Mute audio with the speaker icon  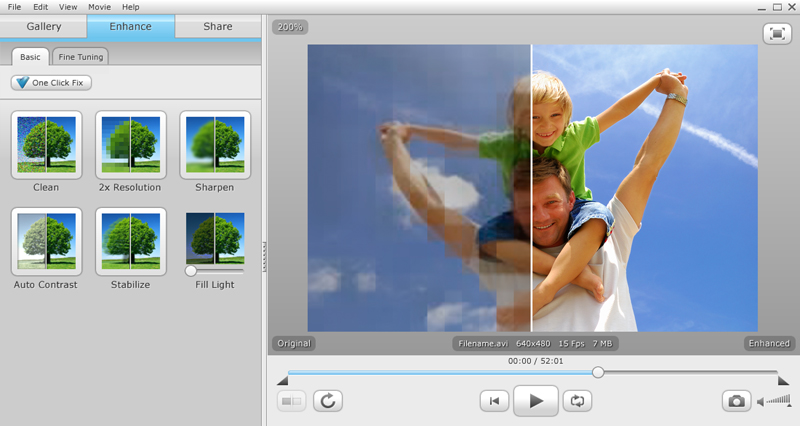coord(760,402)
